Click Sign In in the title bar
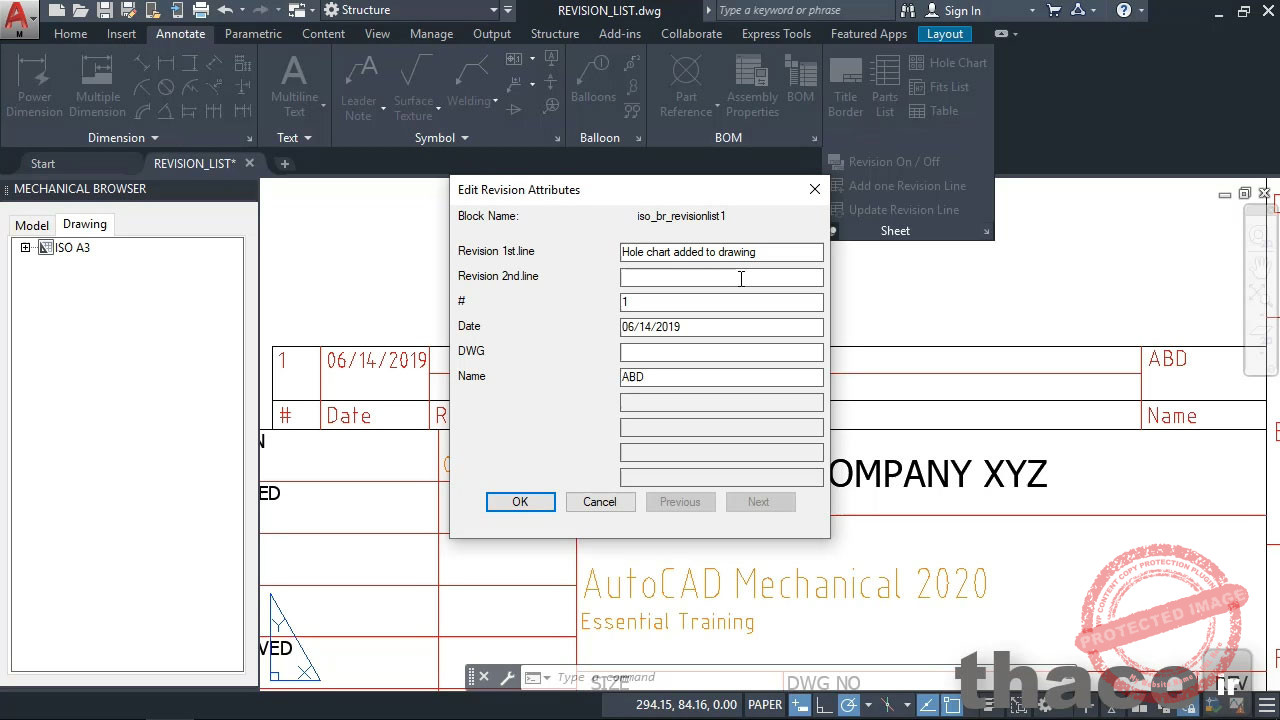Image resolution: width=1280 pixels, height=720 pixels. pyautogui.click(x=962, y=11)
